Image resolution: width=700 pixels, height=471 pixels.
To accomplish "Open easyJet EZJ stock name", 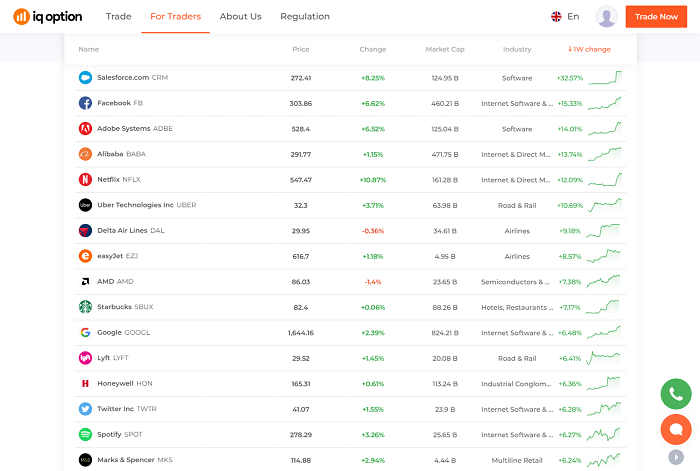I will point(117,256).
